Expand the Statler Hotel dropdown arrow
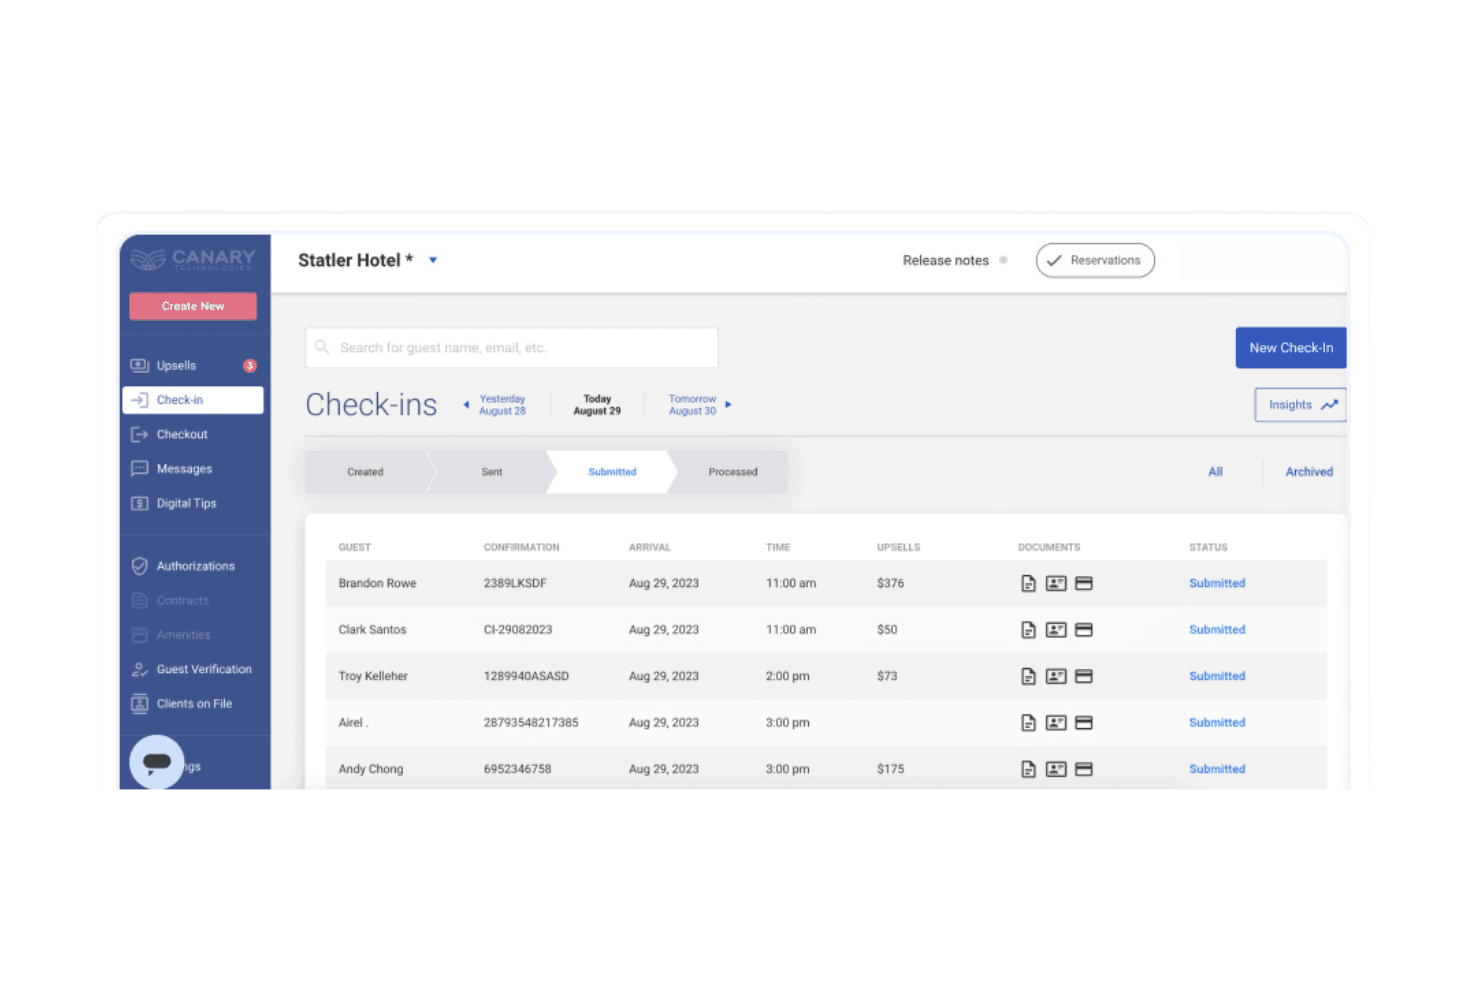 (x=433, y=260)
